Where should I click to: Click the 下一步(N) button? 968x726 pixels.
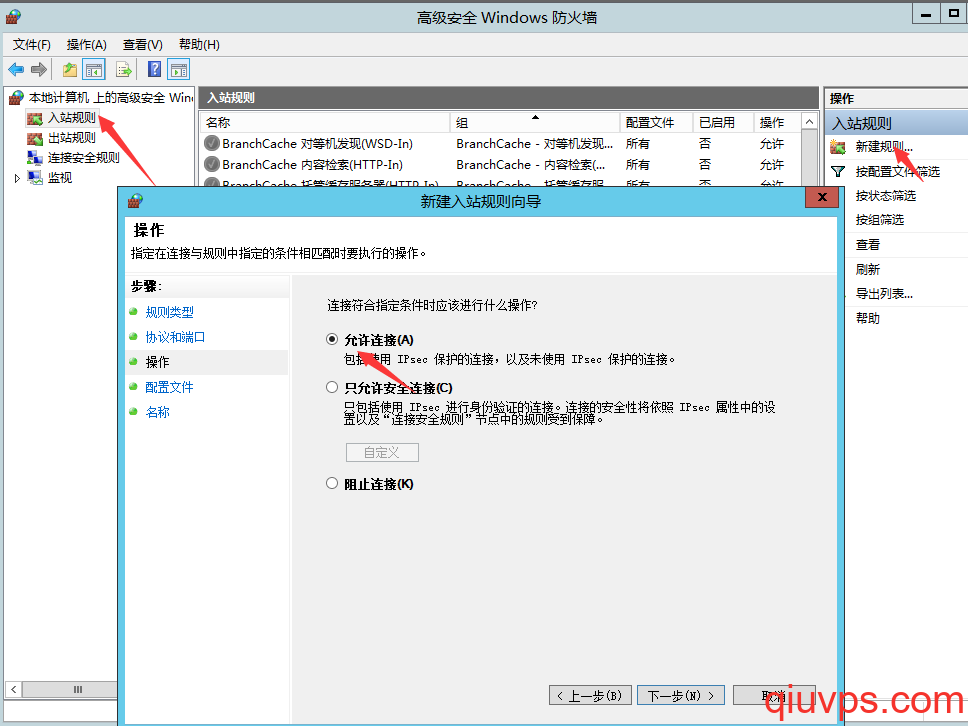pos(681,695)
